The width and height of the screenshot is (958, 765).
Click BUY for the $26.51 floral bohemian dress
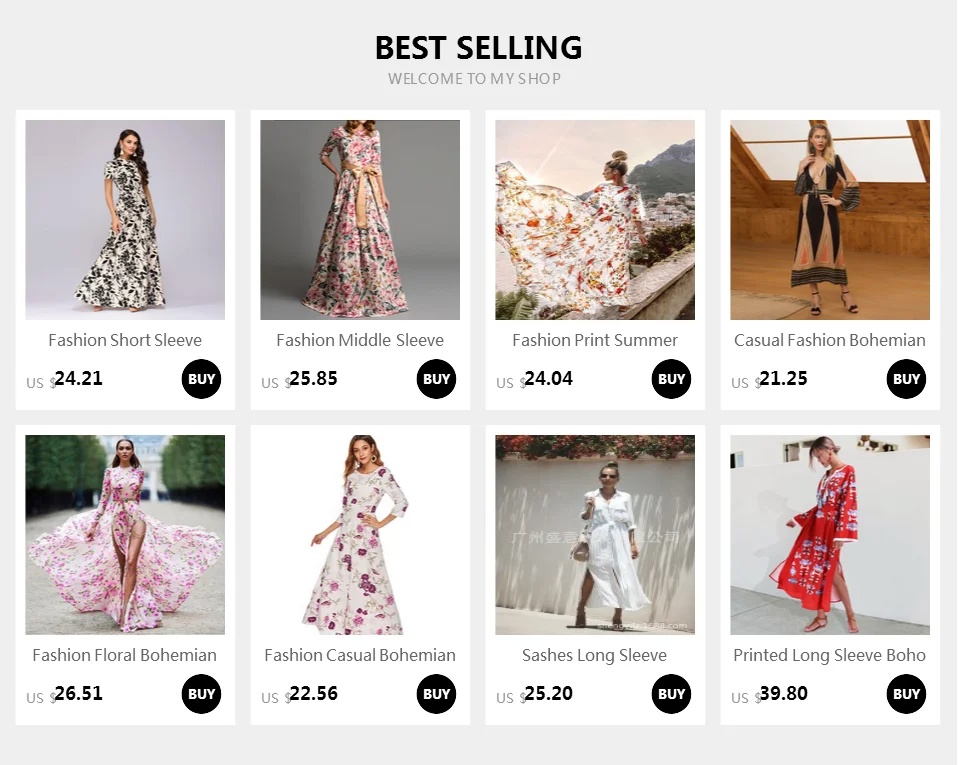201,694
